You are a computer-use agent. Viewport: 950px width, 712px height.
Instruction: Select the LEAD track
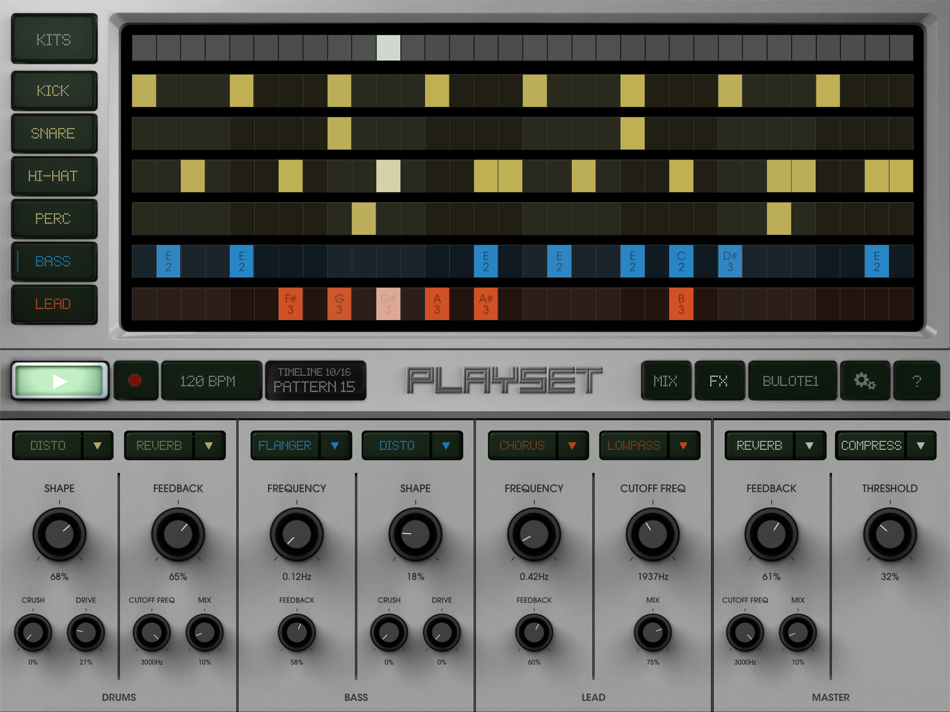pos(54,304)
